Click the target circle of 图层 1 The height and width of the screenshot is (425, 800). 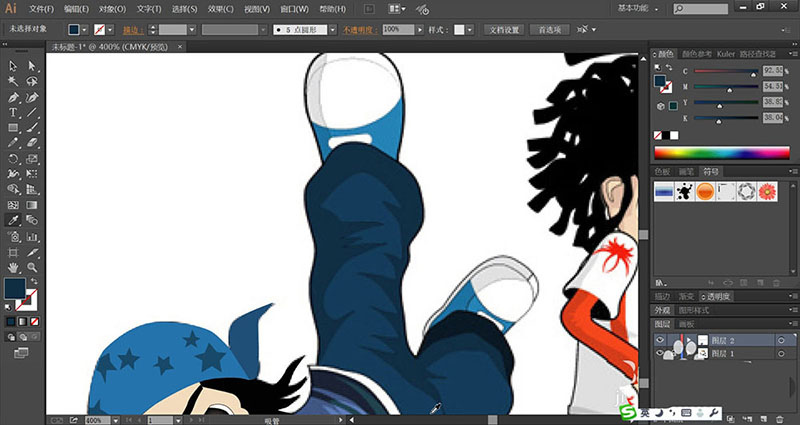(781, 354)
